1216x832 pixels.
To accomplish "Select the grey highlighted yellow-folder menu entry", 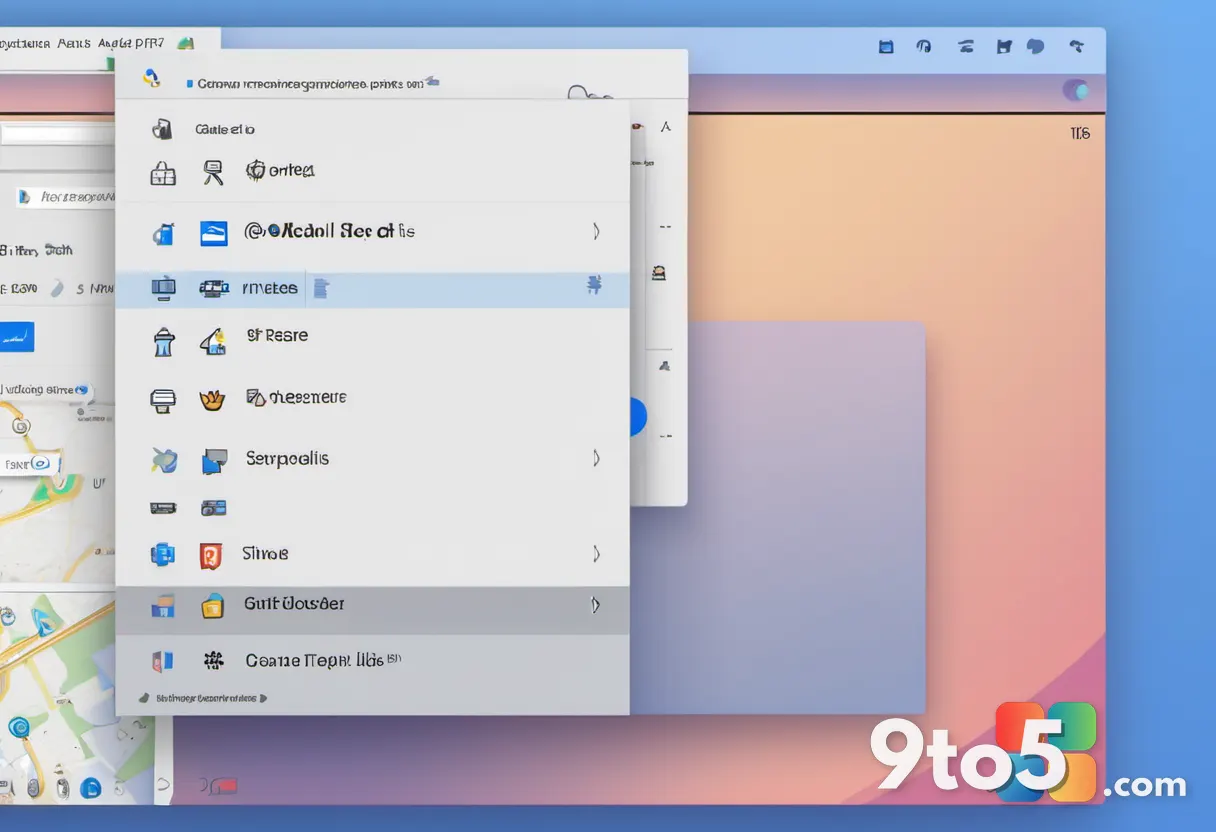I will tap(372, 610).
